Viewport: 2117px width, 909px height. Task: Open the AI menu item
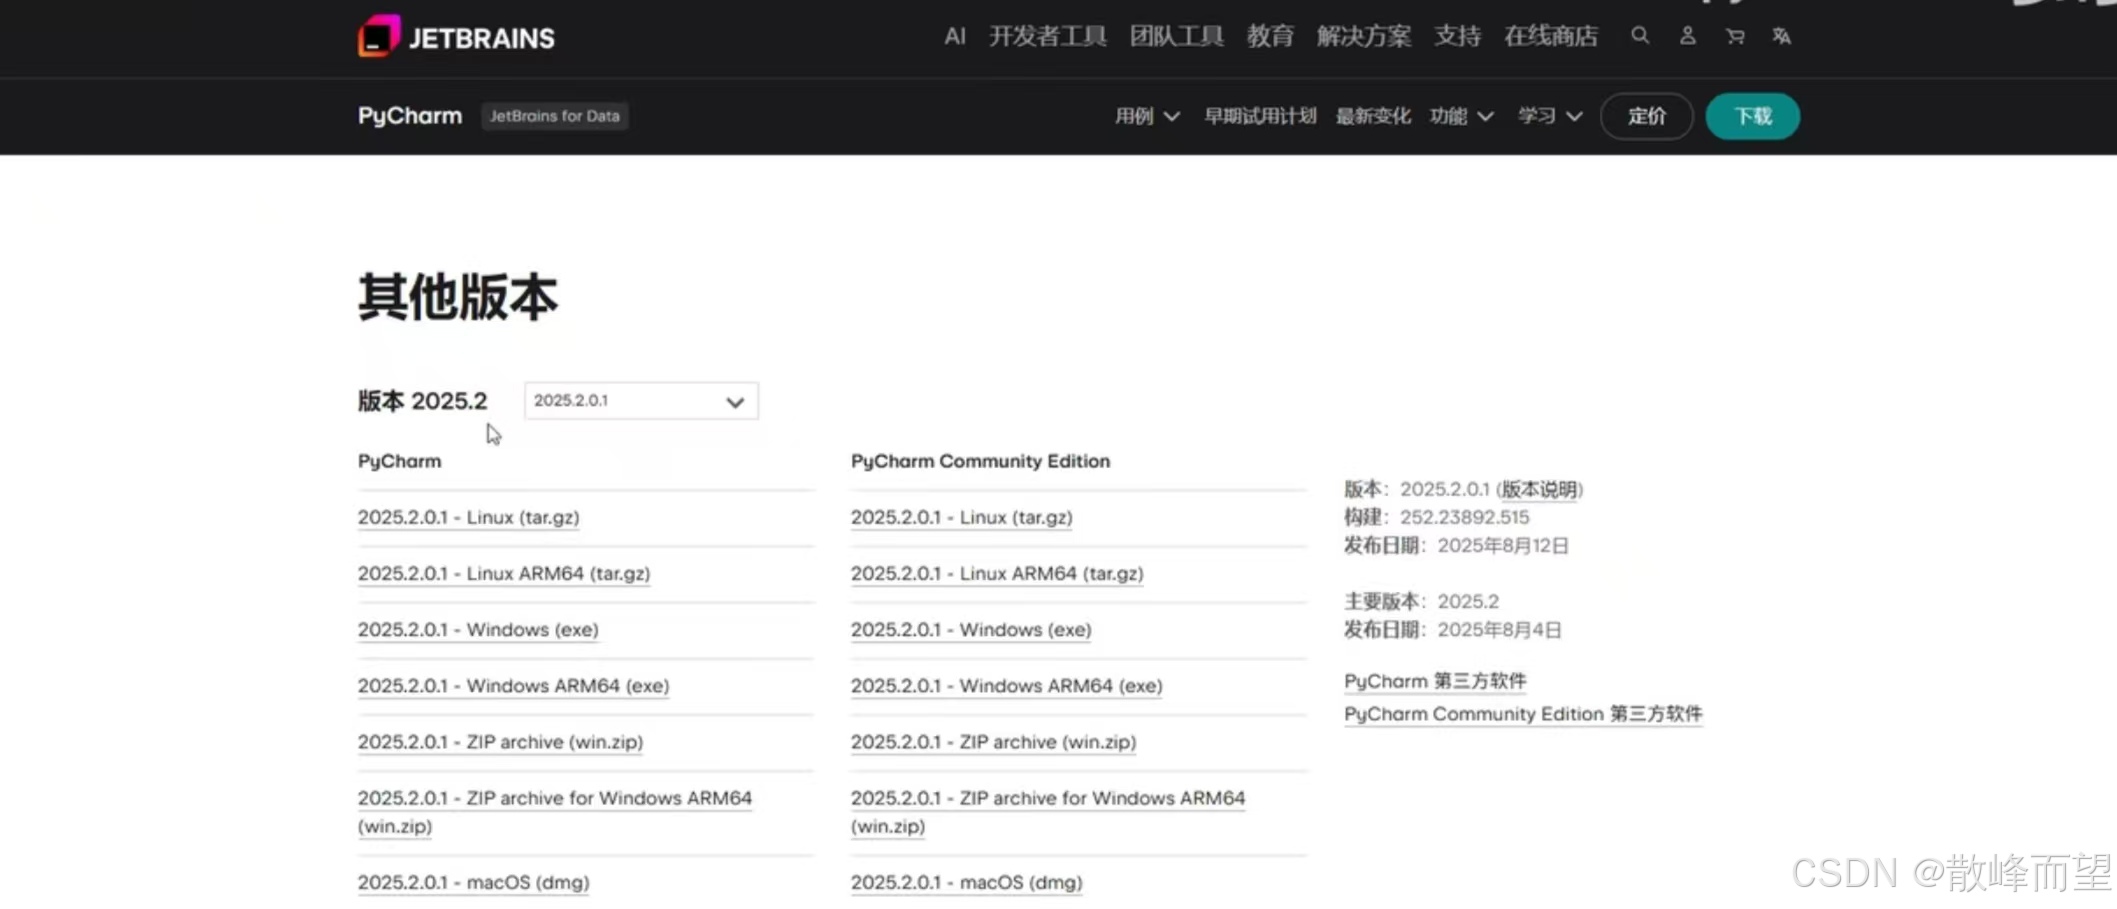pyautogui.click(x=955, y=36)
